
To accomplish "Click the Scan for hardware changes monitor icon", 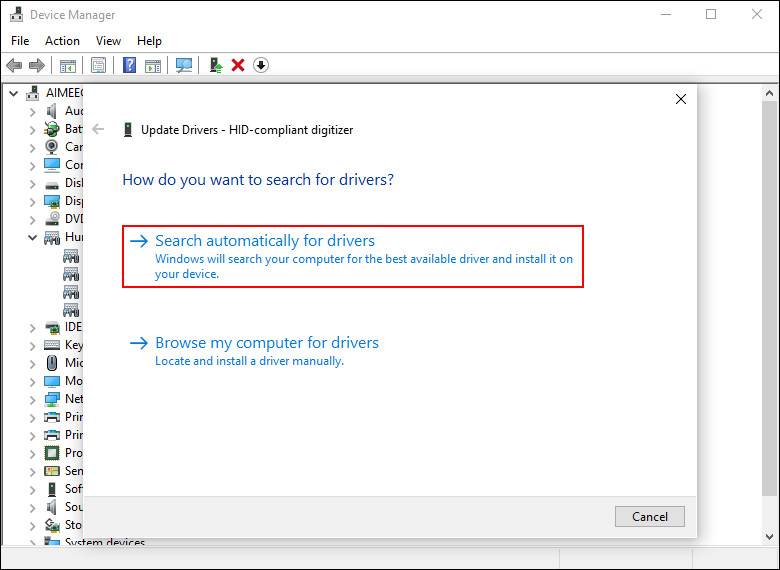I will click(x=184, y=65).
